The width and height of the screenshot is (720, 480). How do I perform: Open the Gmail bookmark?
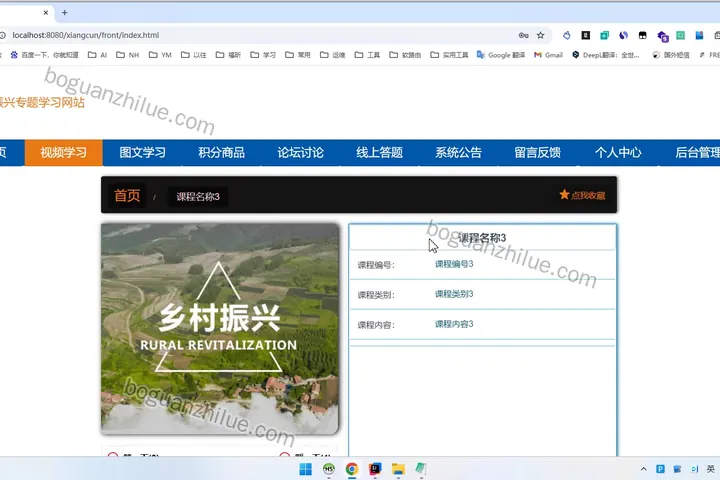coord(548,55)
